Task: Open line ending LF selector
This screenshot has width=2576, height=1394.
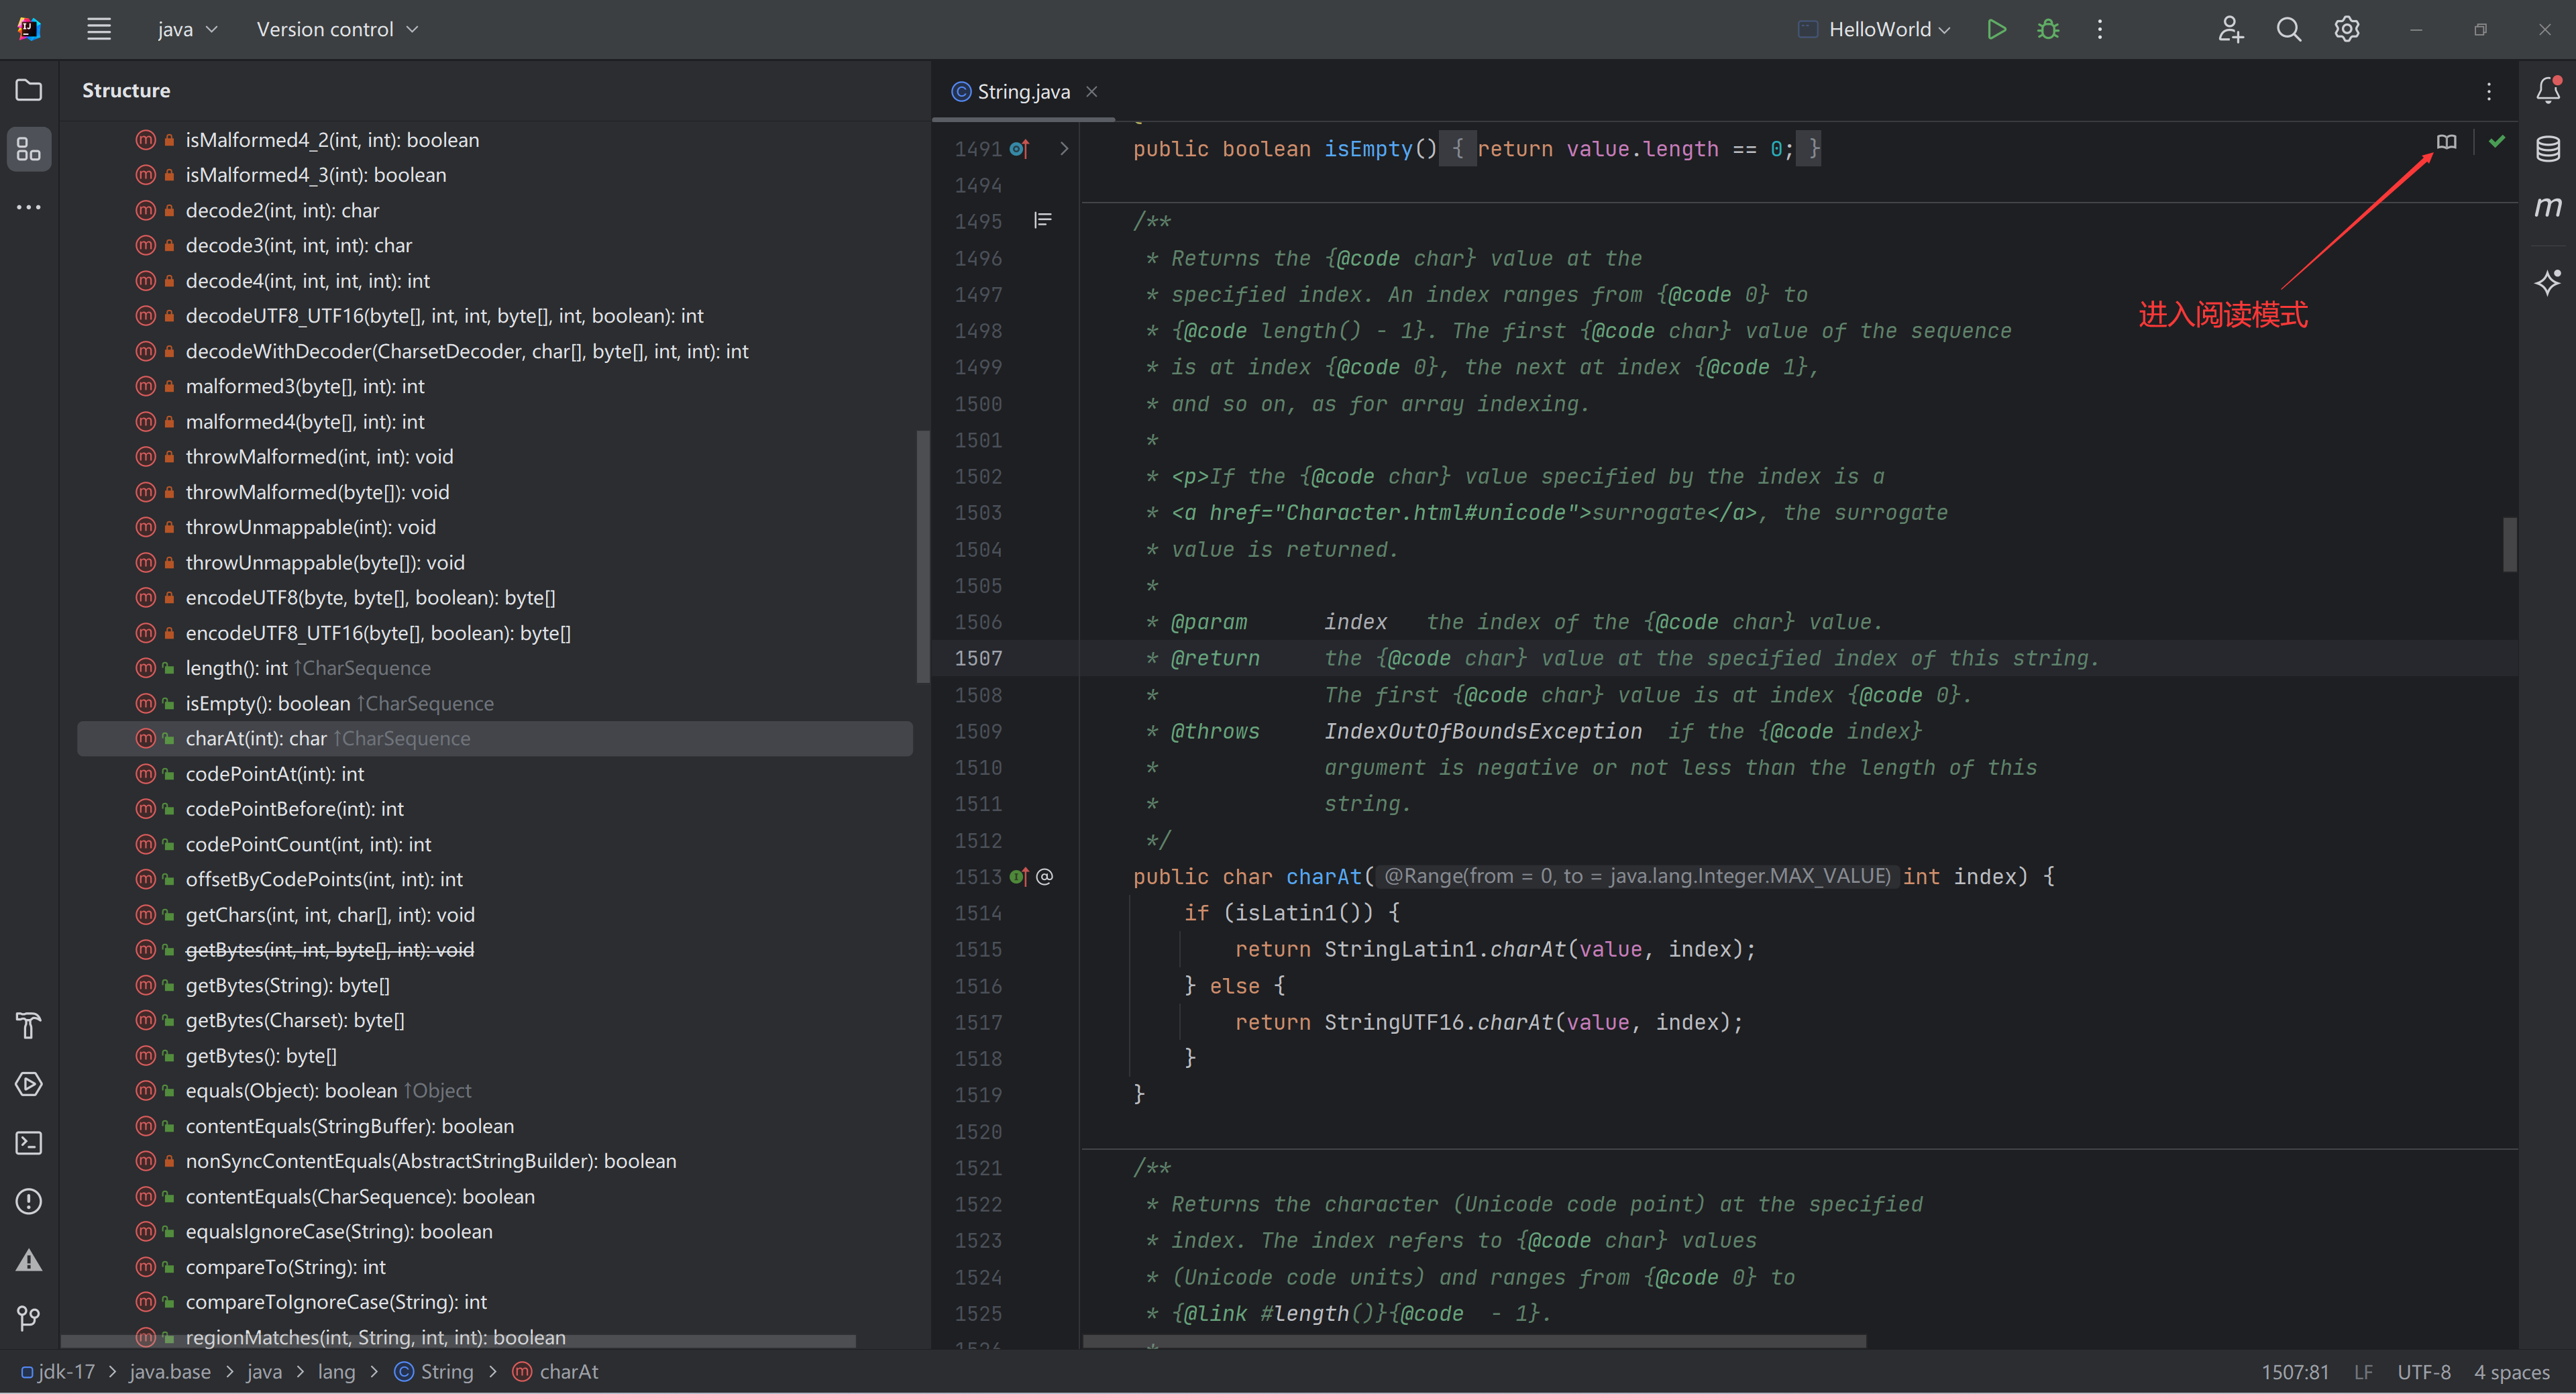Action: (x=2363, y=1372)
